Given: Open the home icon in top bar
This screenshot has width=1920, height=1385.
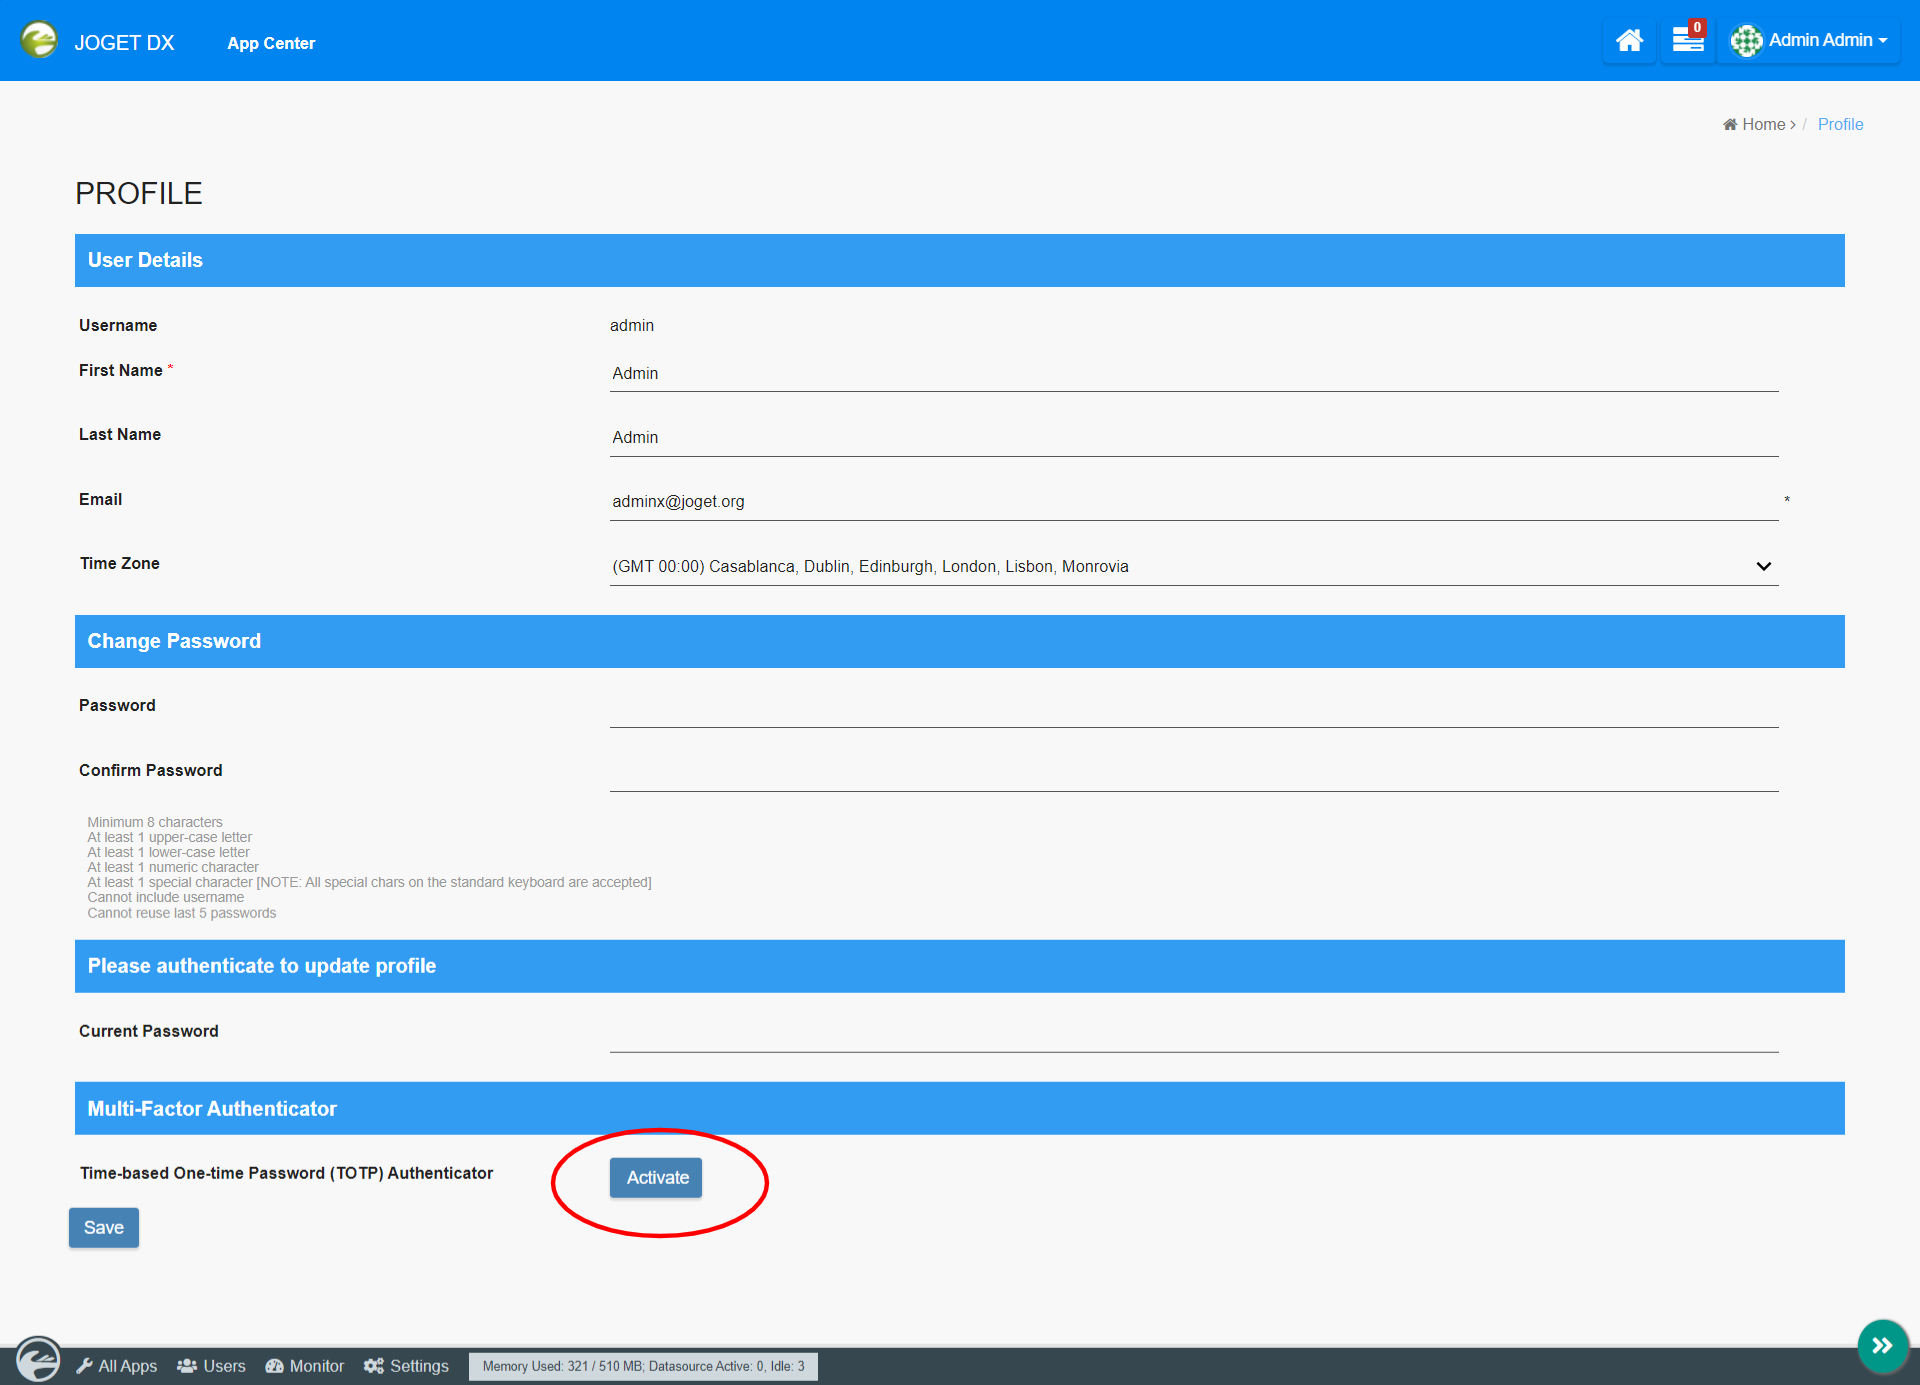Looking at the screenshot, I should pos(1629,41).
